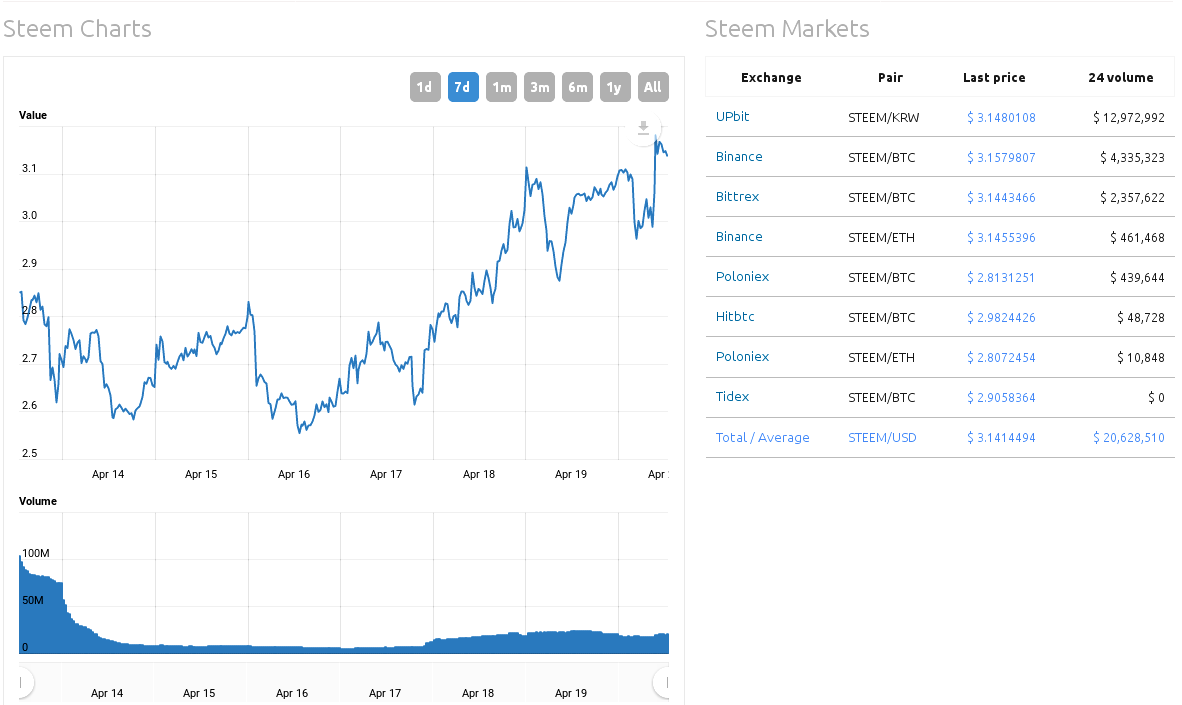
Task: Open the Bittrex exchange link
Action: (737, 197)
